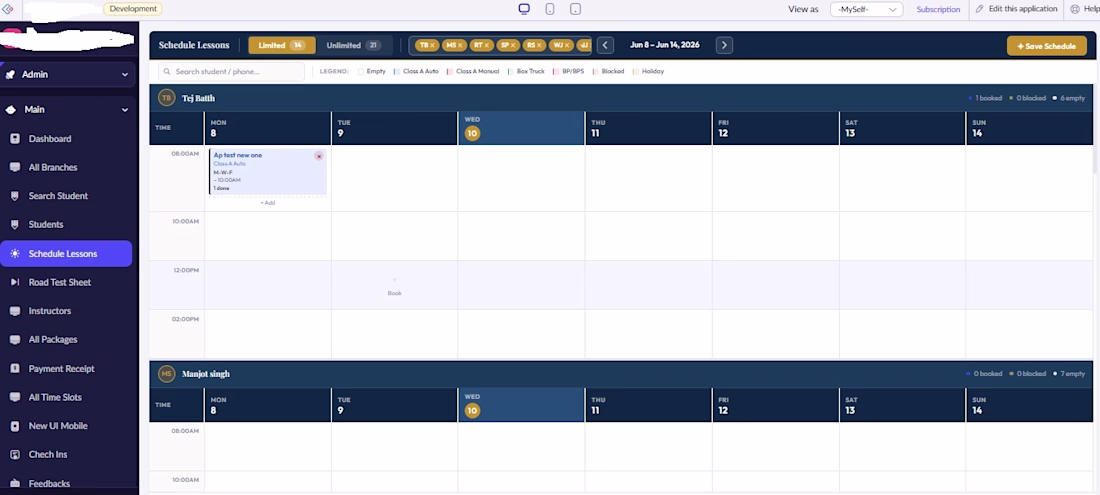This screenshot has width=1100, height=495.
Task: Select the Unlimited 21 tab
Action: point(353,45)
